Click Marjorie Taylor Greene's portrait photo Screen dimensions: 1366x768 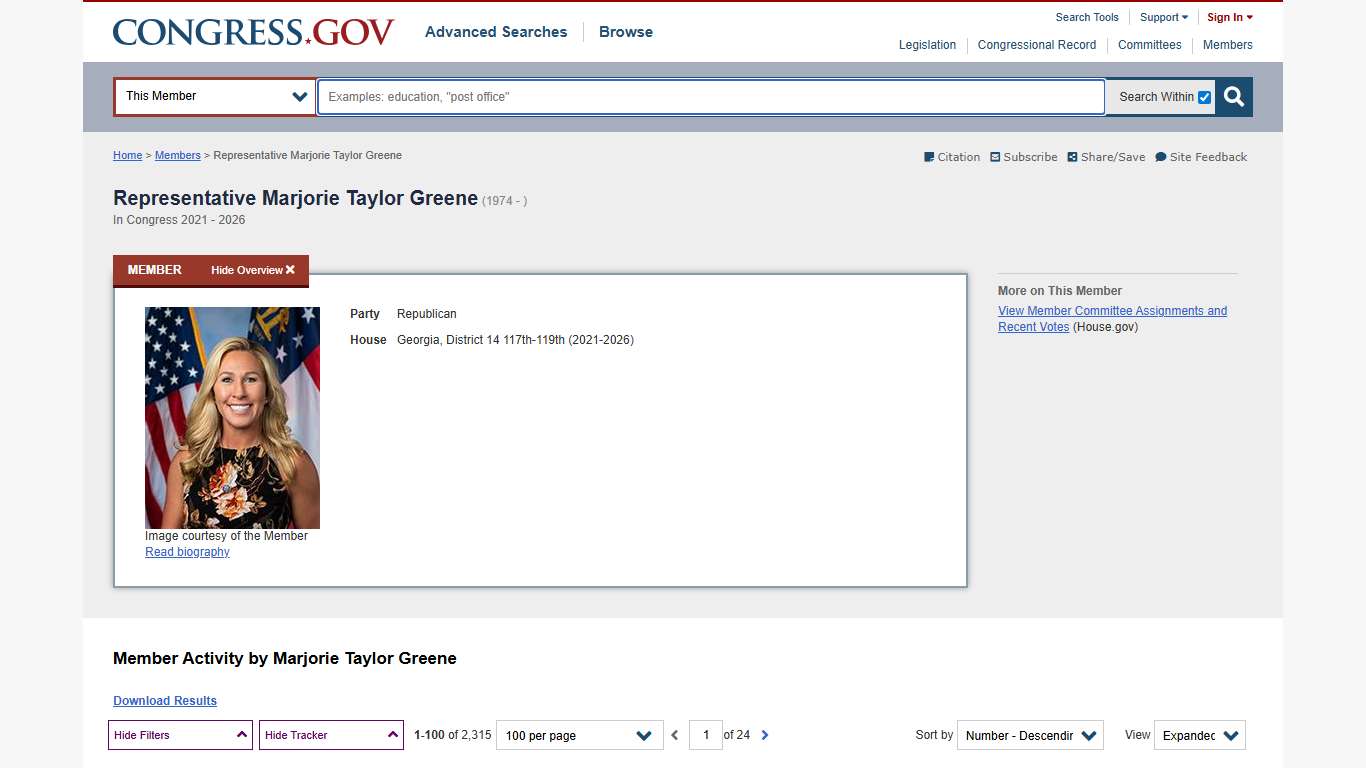[232, 417]
